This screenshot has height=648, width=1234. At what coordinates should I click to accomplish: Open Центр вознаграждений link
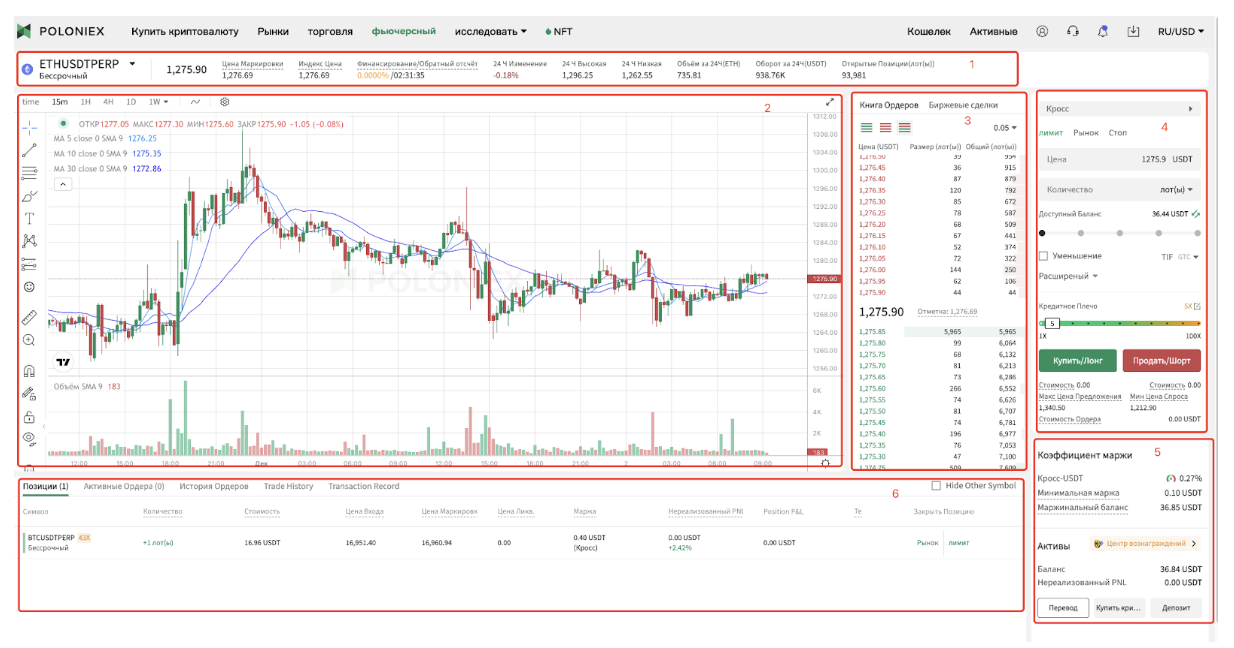[x=1146, y=544]
